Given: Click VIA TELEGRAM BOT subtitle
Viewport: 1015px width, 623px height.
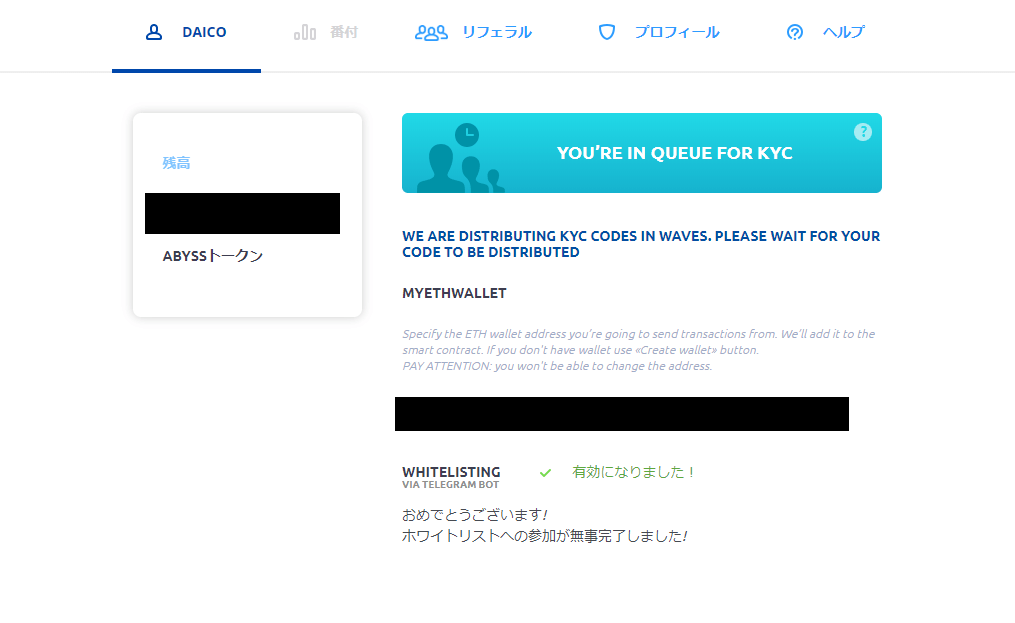Looking at the screenshot, I should 451,484.
